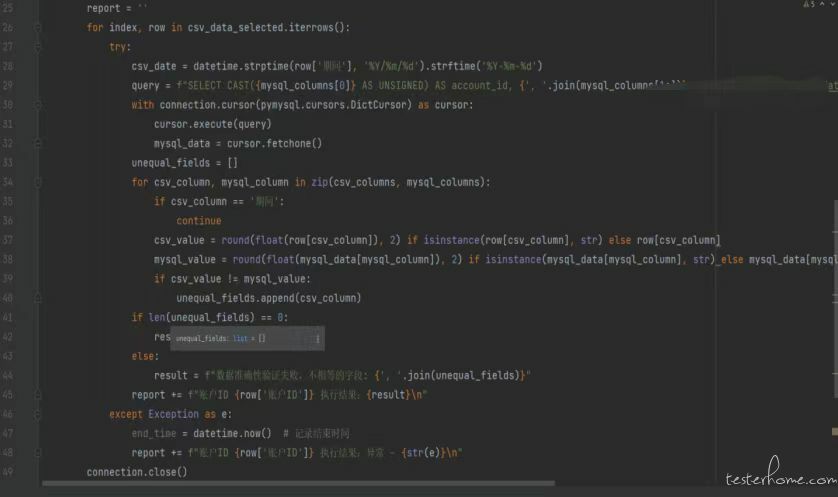
Task: Open the inspection warnings indicator showing 5
Action: coord(809,4)
